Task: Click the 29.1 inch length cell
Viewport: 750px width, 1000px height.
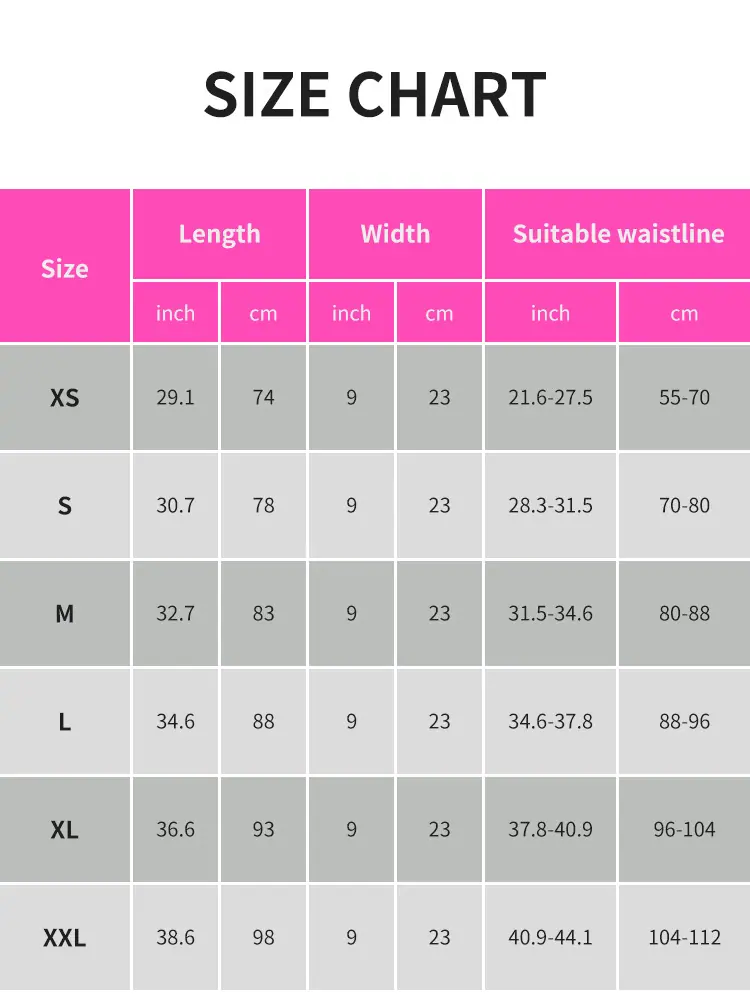Action: (x=175, y=397)
